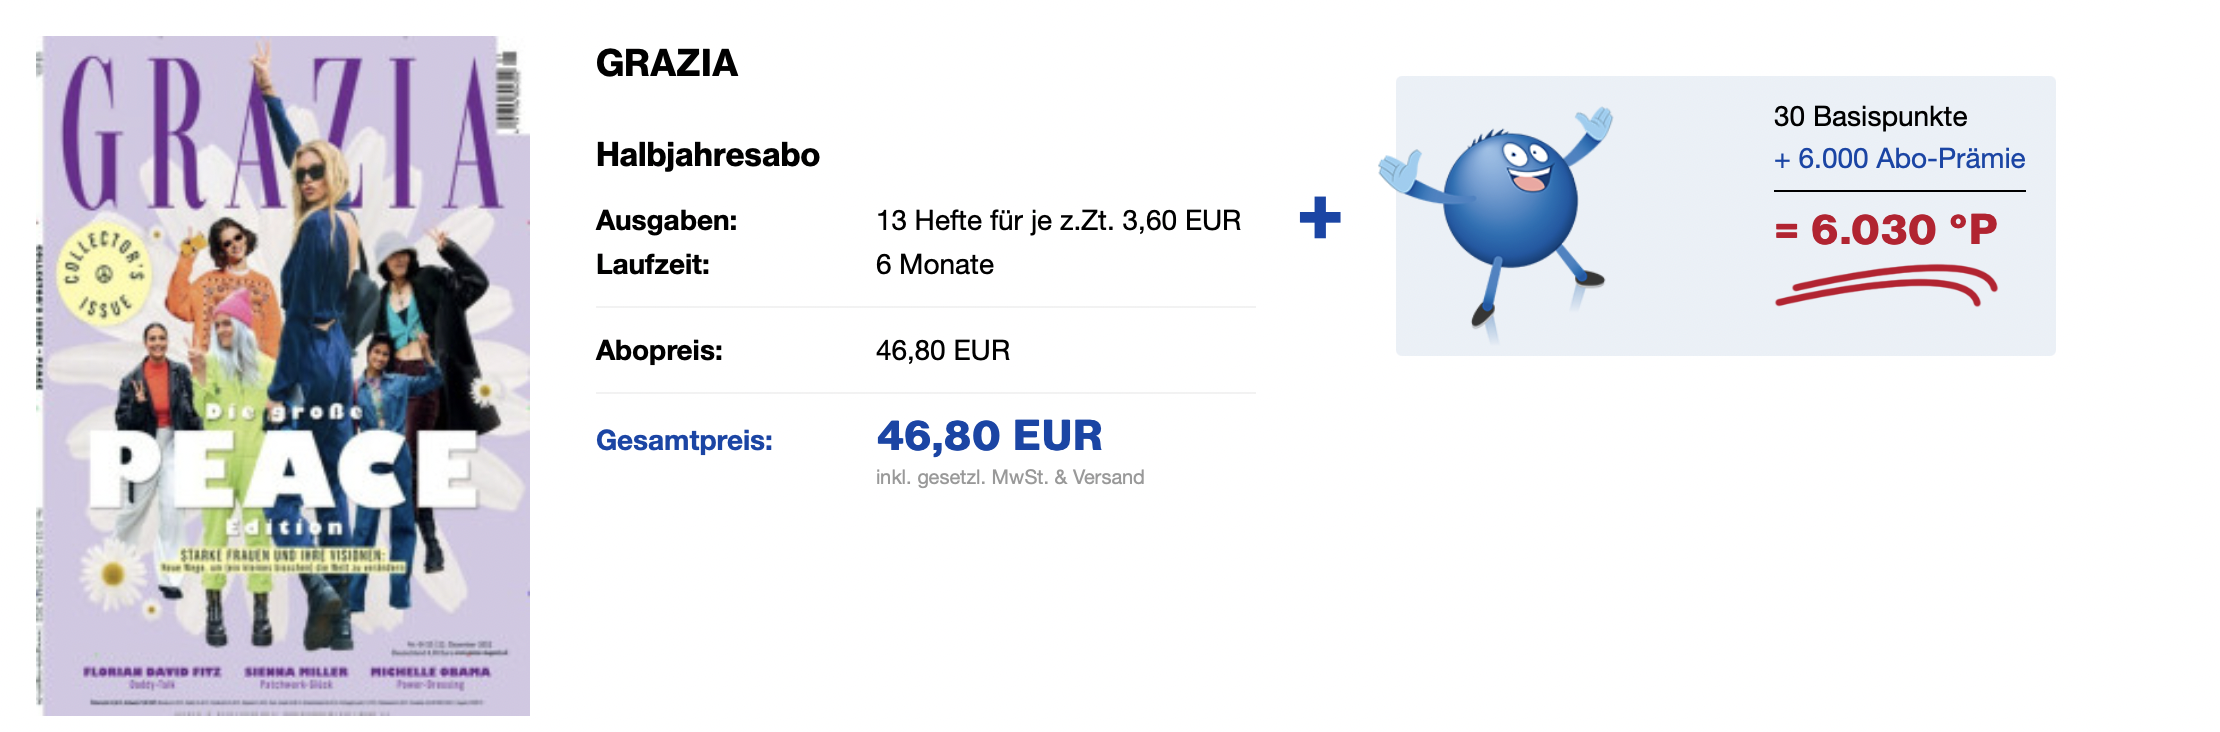
Task: Click the red '= 6.030 °P' total
Action: [1885, 230]
